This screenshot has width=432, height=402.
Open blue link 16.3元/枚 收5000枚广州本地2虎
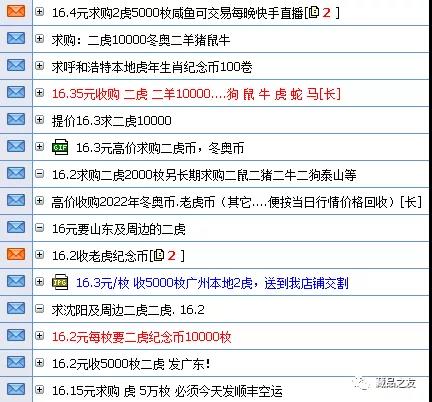(212, 283)
